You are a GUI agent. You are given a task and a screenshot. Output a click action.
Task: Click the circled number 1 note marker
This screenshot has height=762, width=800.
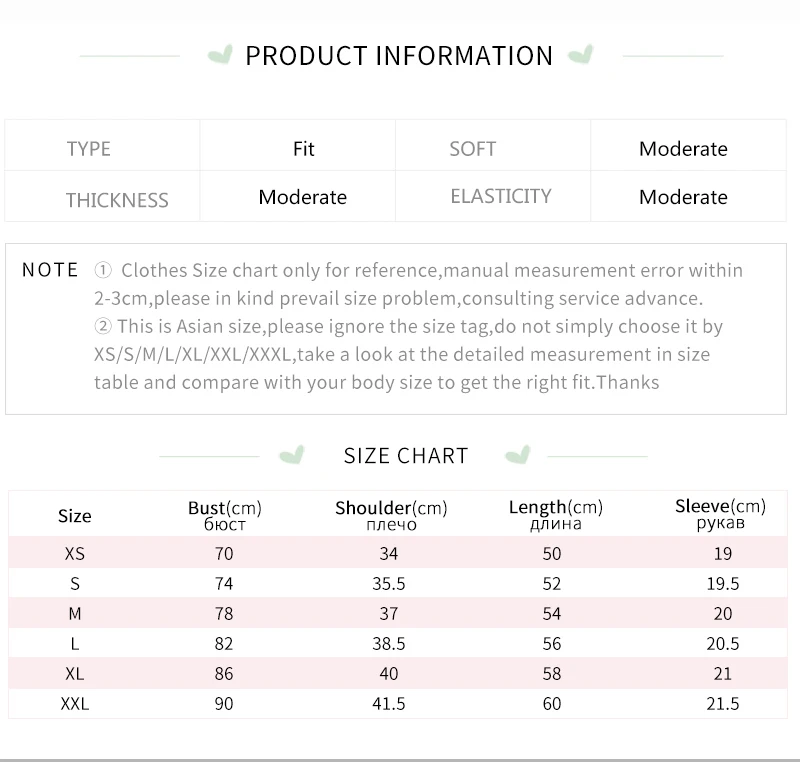103,270
